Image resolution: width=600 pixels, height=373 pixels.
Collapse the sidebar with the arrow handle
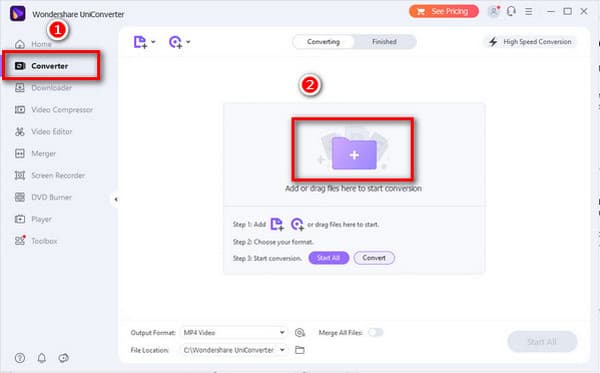(116, 199)
